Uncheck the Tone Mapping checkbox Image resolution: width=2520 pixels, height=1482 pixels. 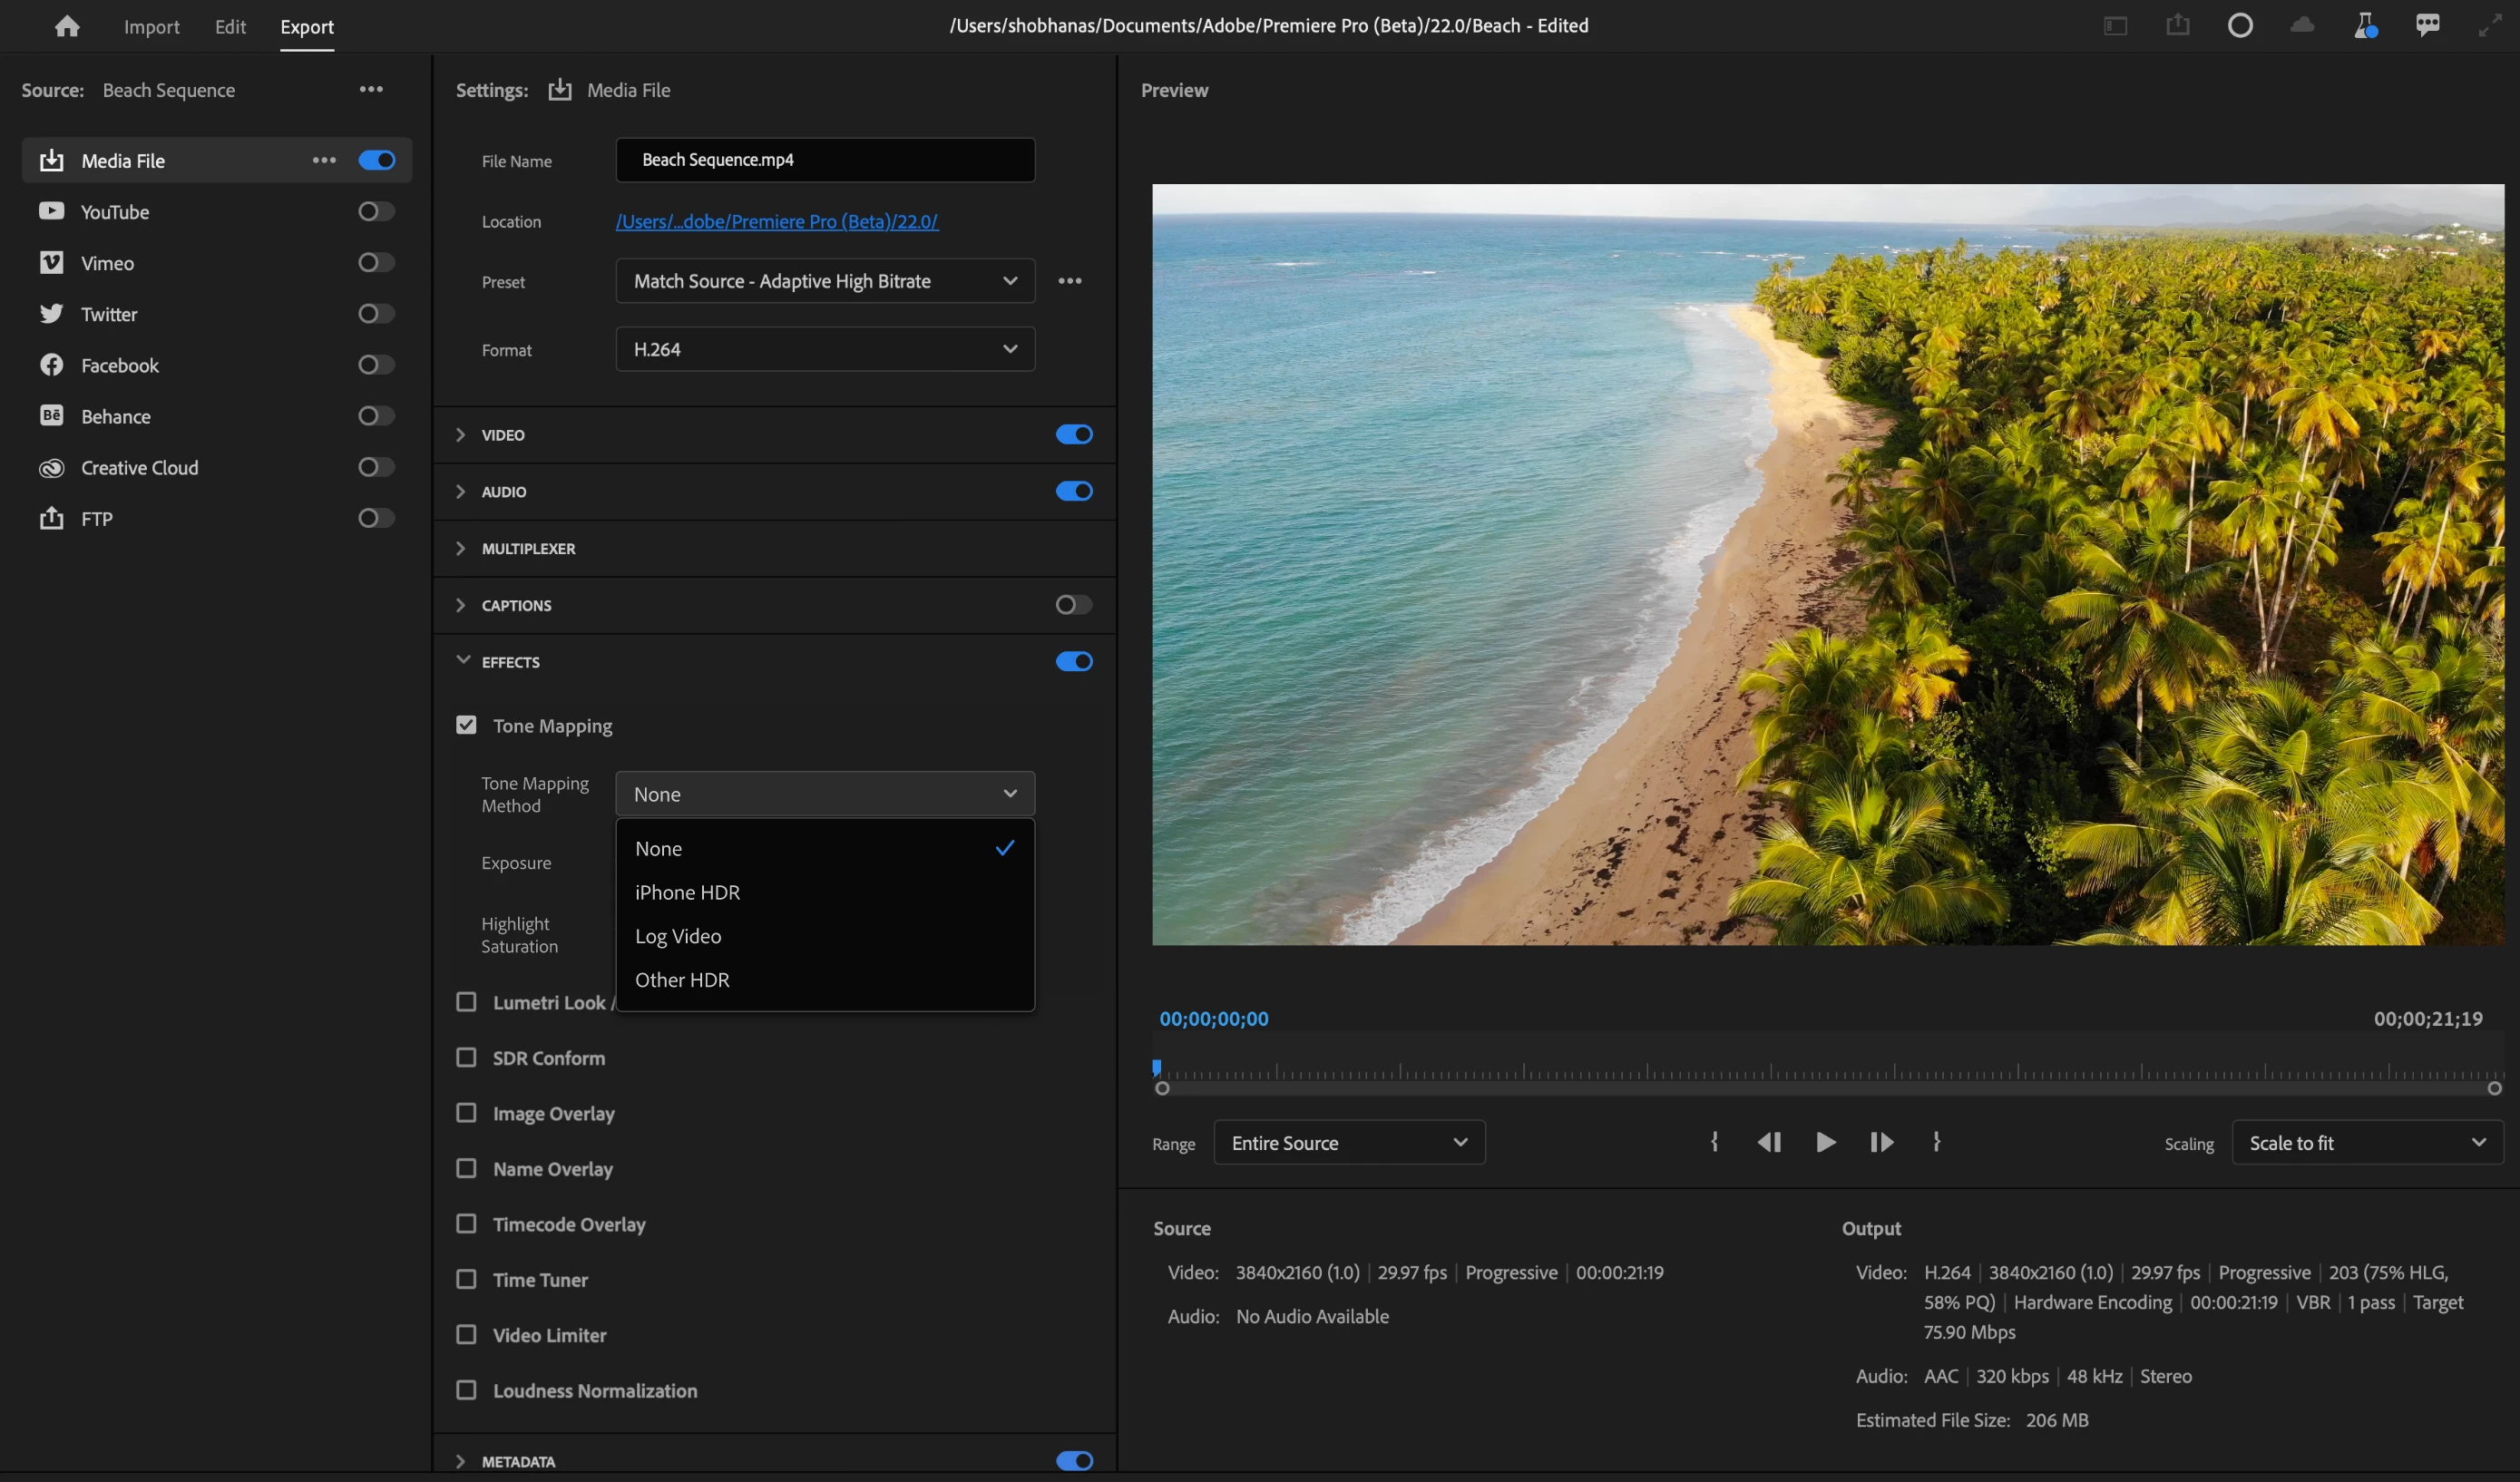pyautogui.click(x=466, y=725)
